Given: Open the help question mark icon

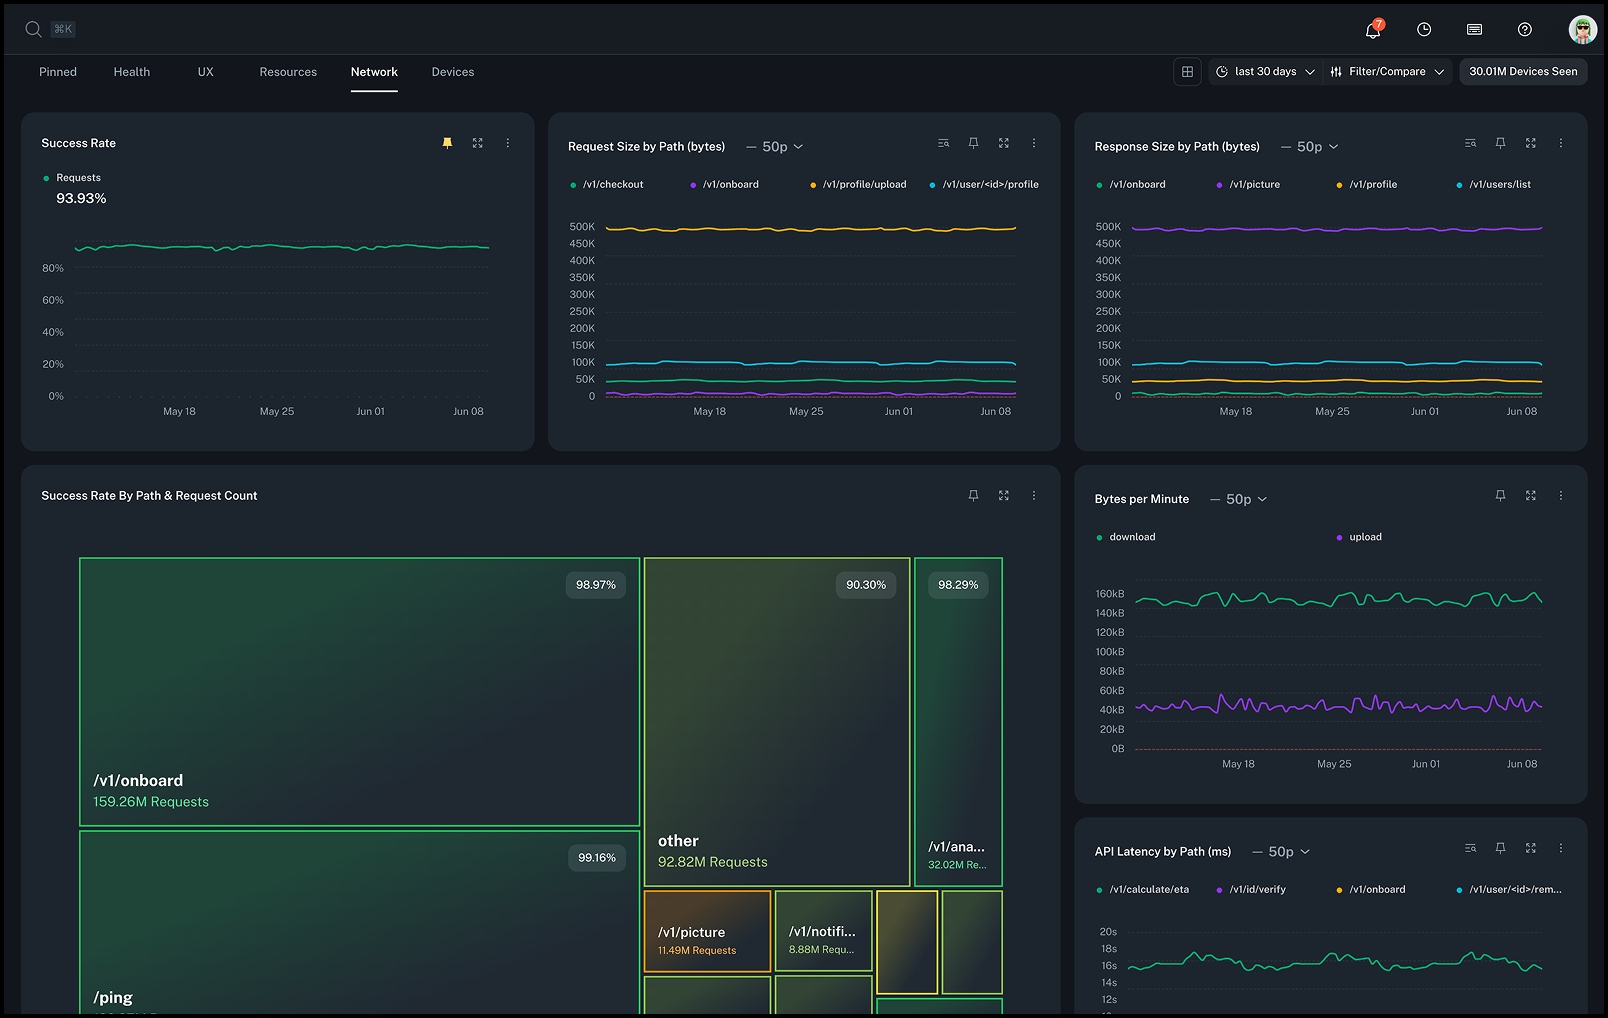Looking at the screenshot, I should click(1524, 30).
